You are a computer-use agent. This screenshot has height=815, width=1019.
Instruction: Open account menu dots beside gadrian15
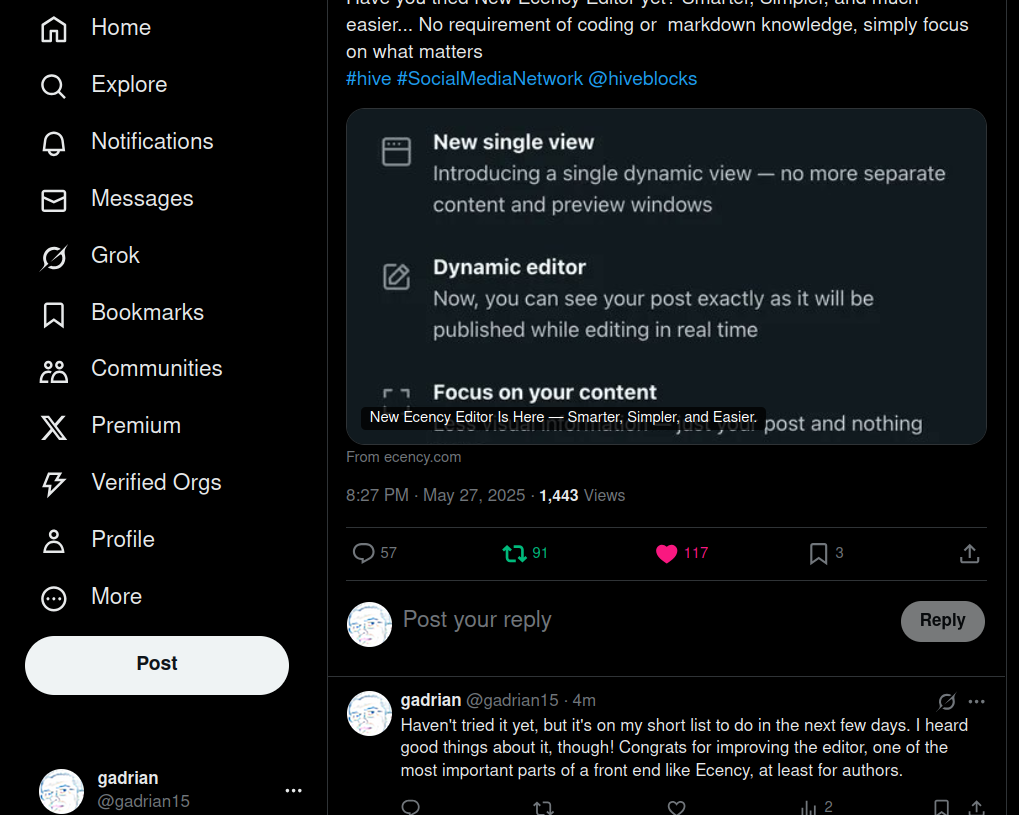(294, 790)
